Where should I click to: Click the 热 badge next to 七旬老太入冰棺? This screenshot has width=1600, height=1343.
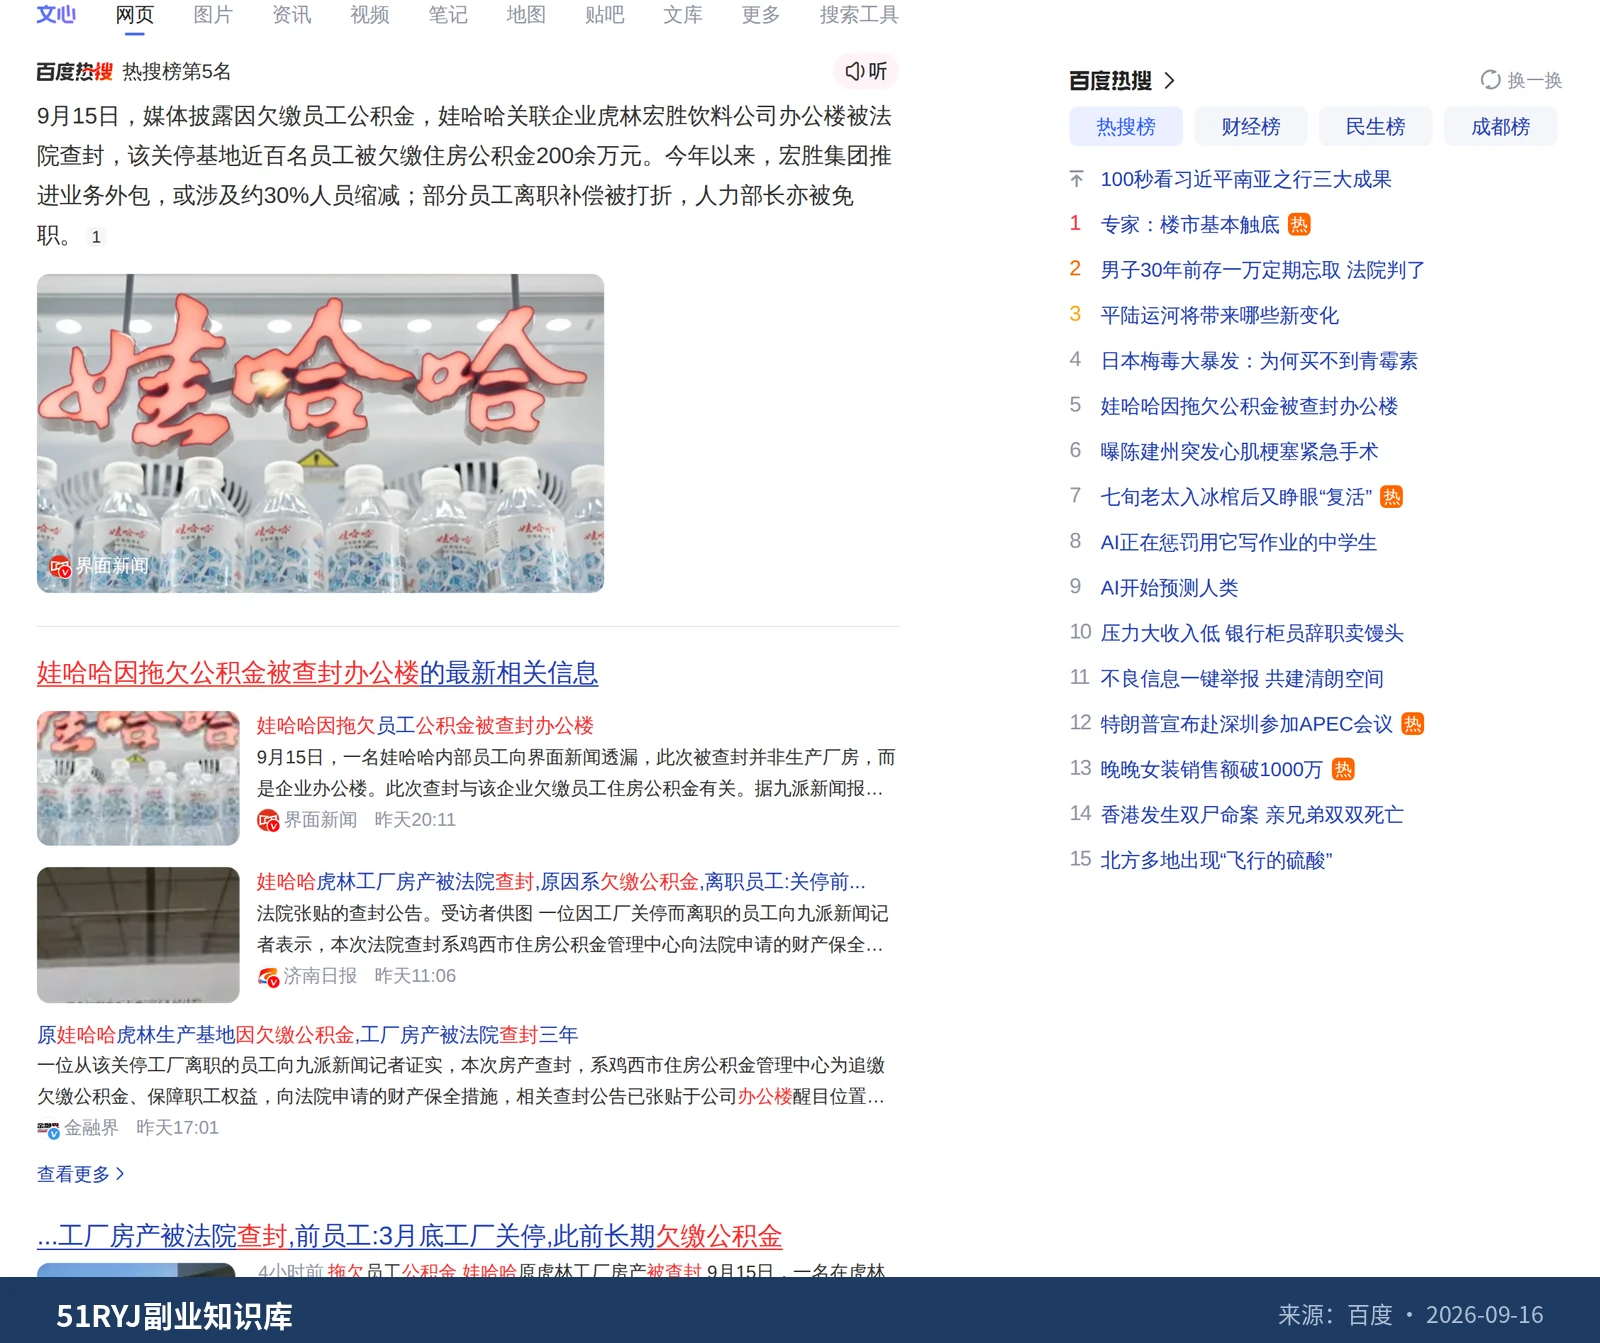coord(1391,497)
